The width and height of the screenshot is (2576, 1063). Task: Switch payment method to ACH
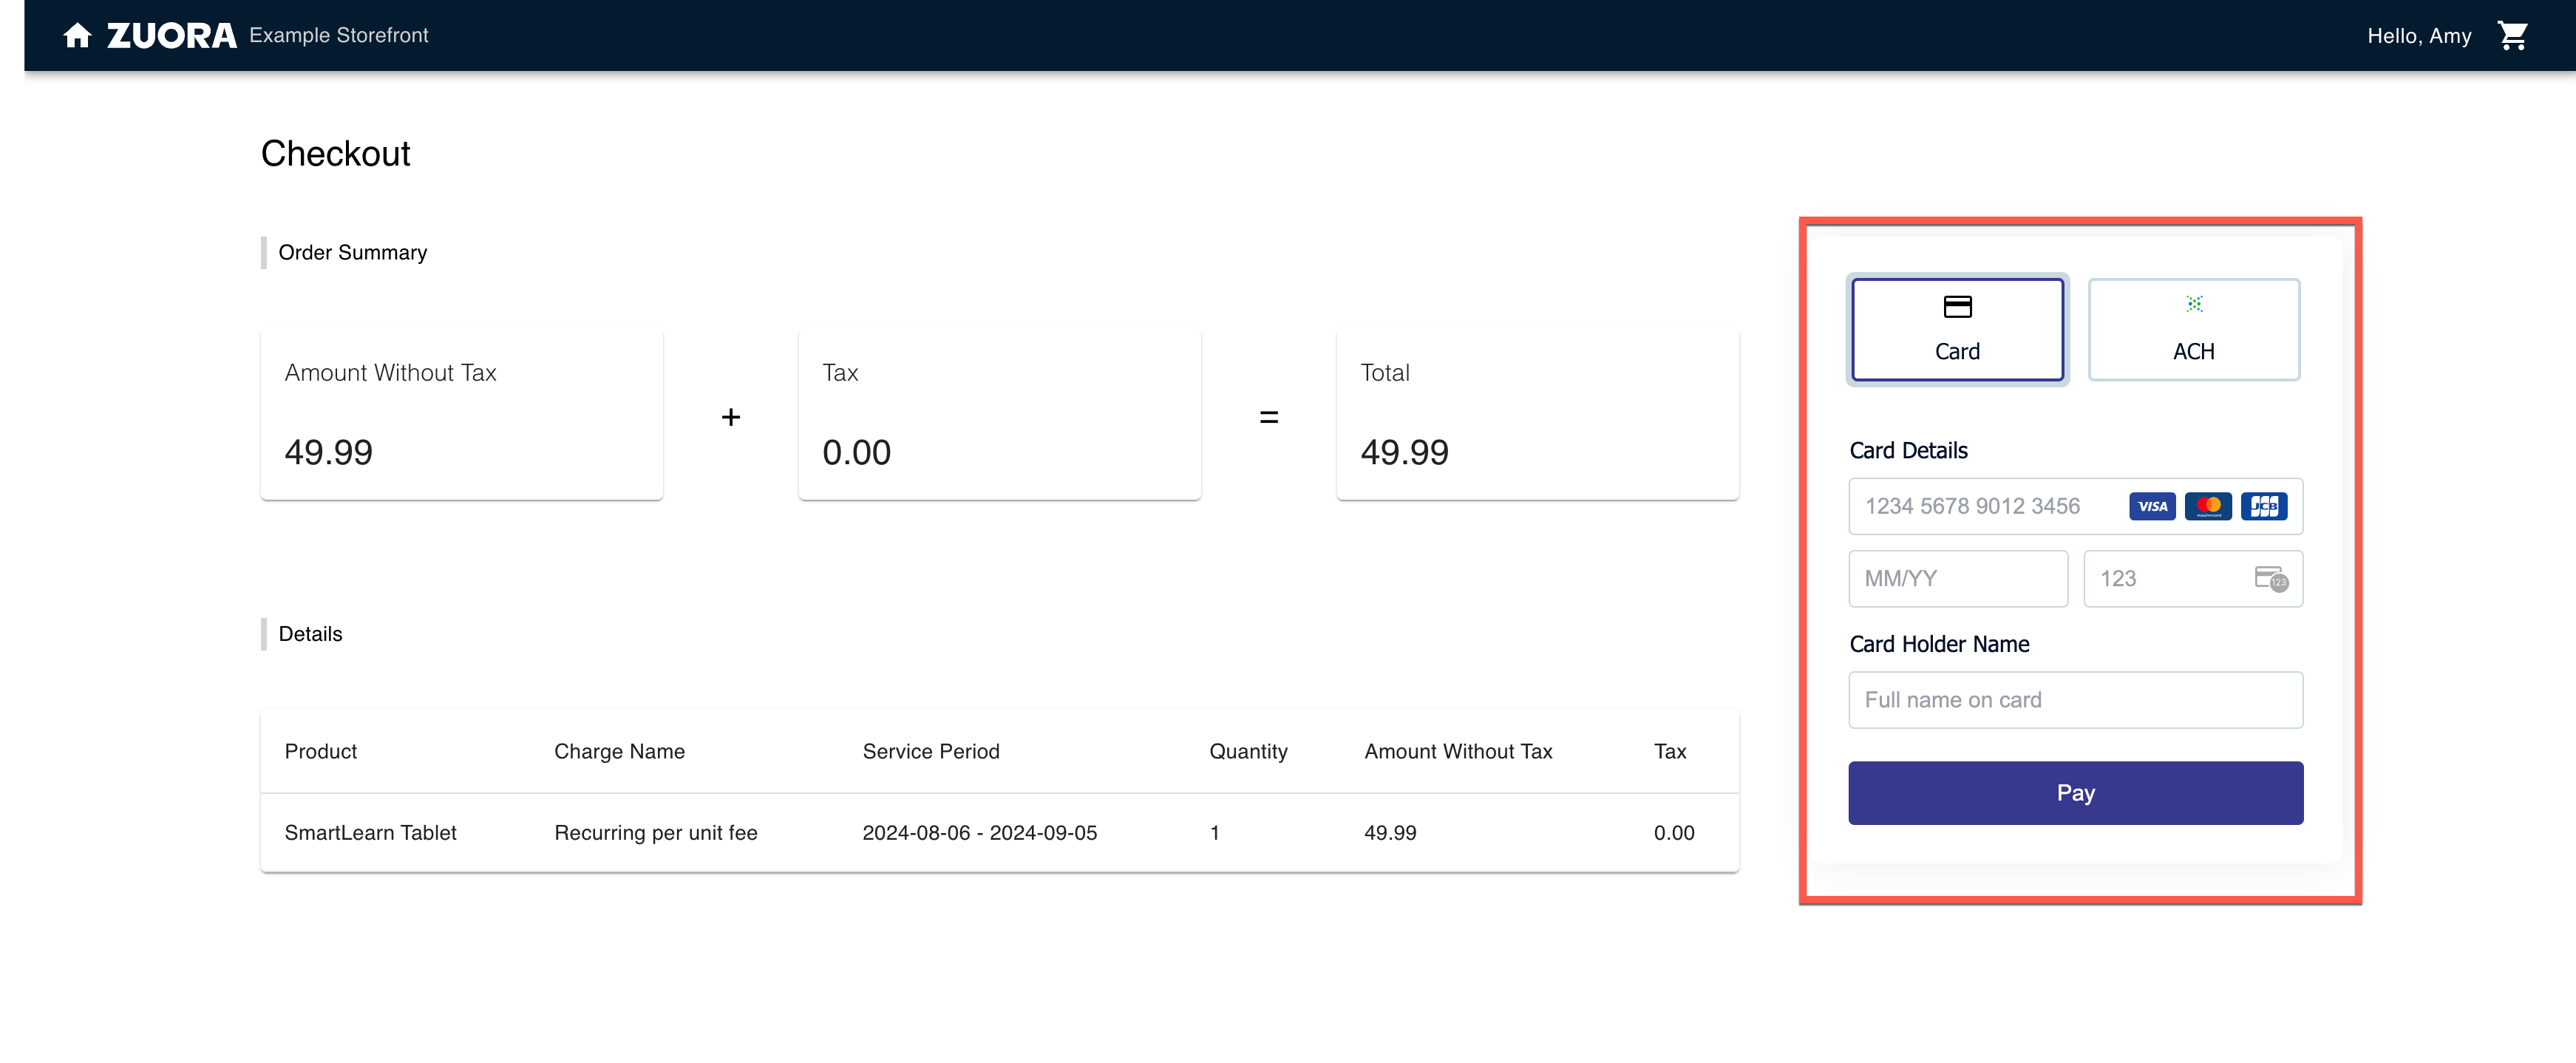(x=2194, y=330)
